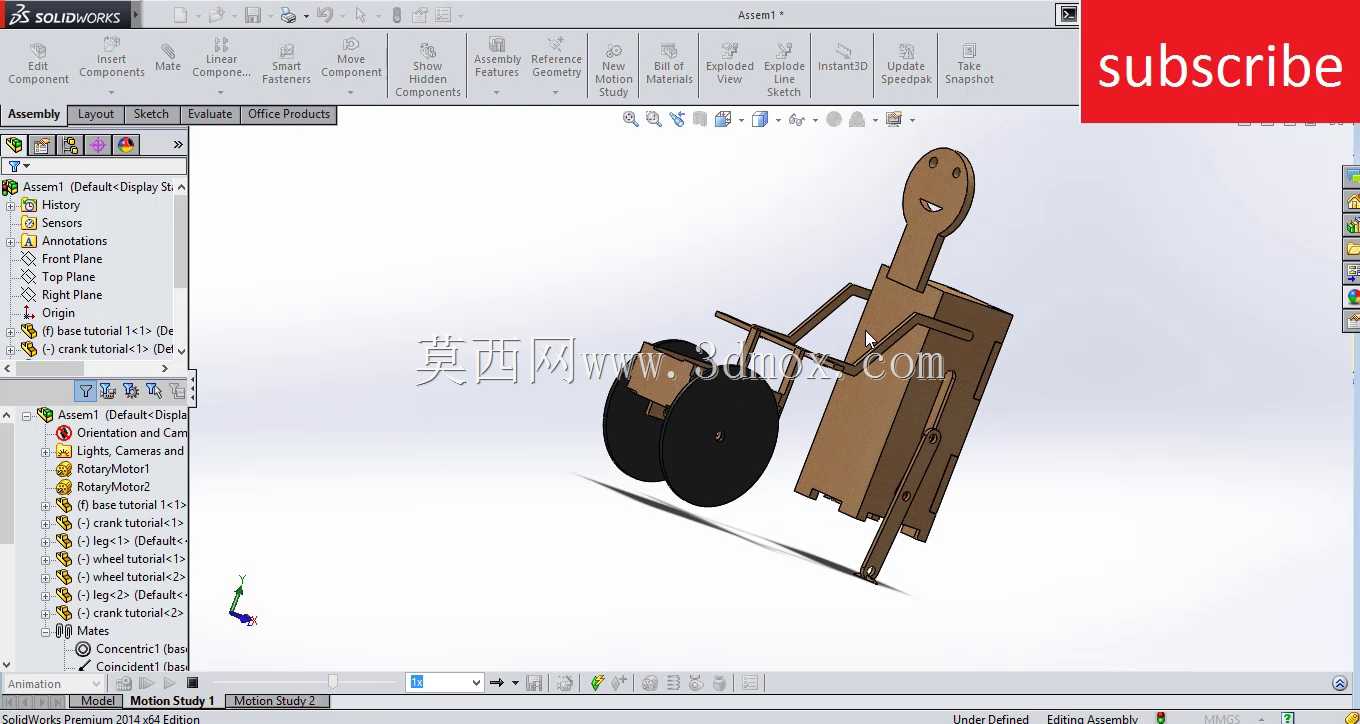Click the Edit Component tool

[38, 63]
